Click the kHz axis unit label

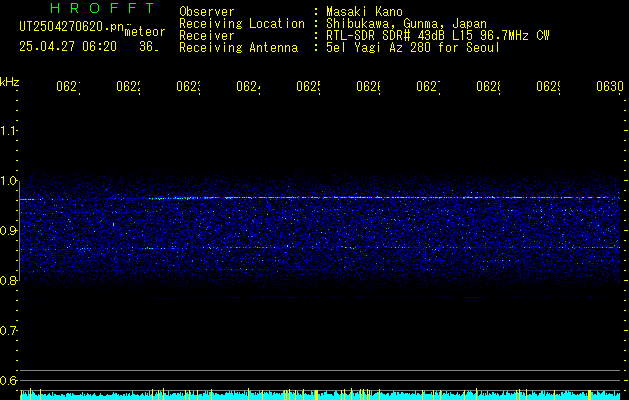click(x=9, y=82)
